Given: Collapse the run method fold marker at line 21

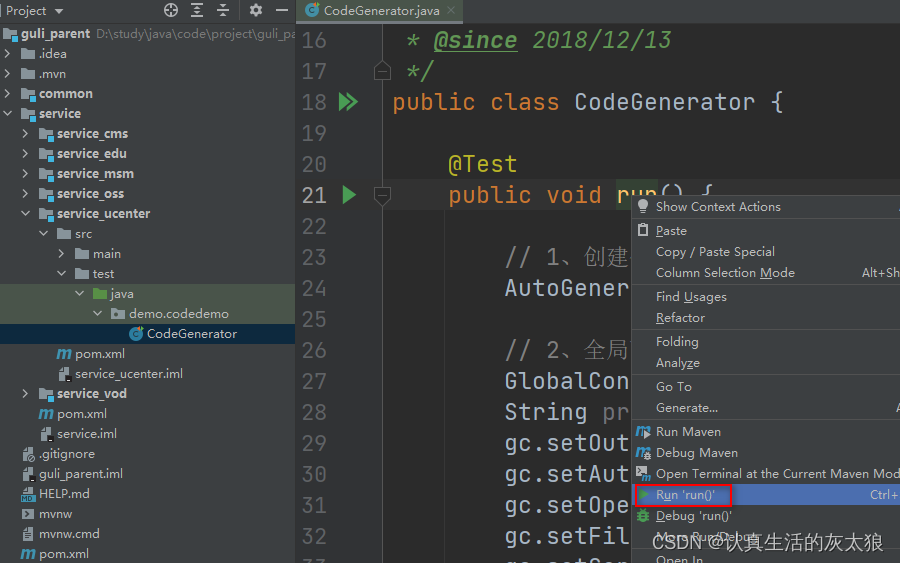Looking at the screenshot, I should click(x=382, y=196).
